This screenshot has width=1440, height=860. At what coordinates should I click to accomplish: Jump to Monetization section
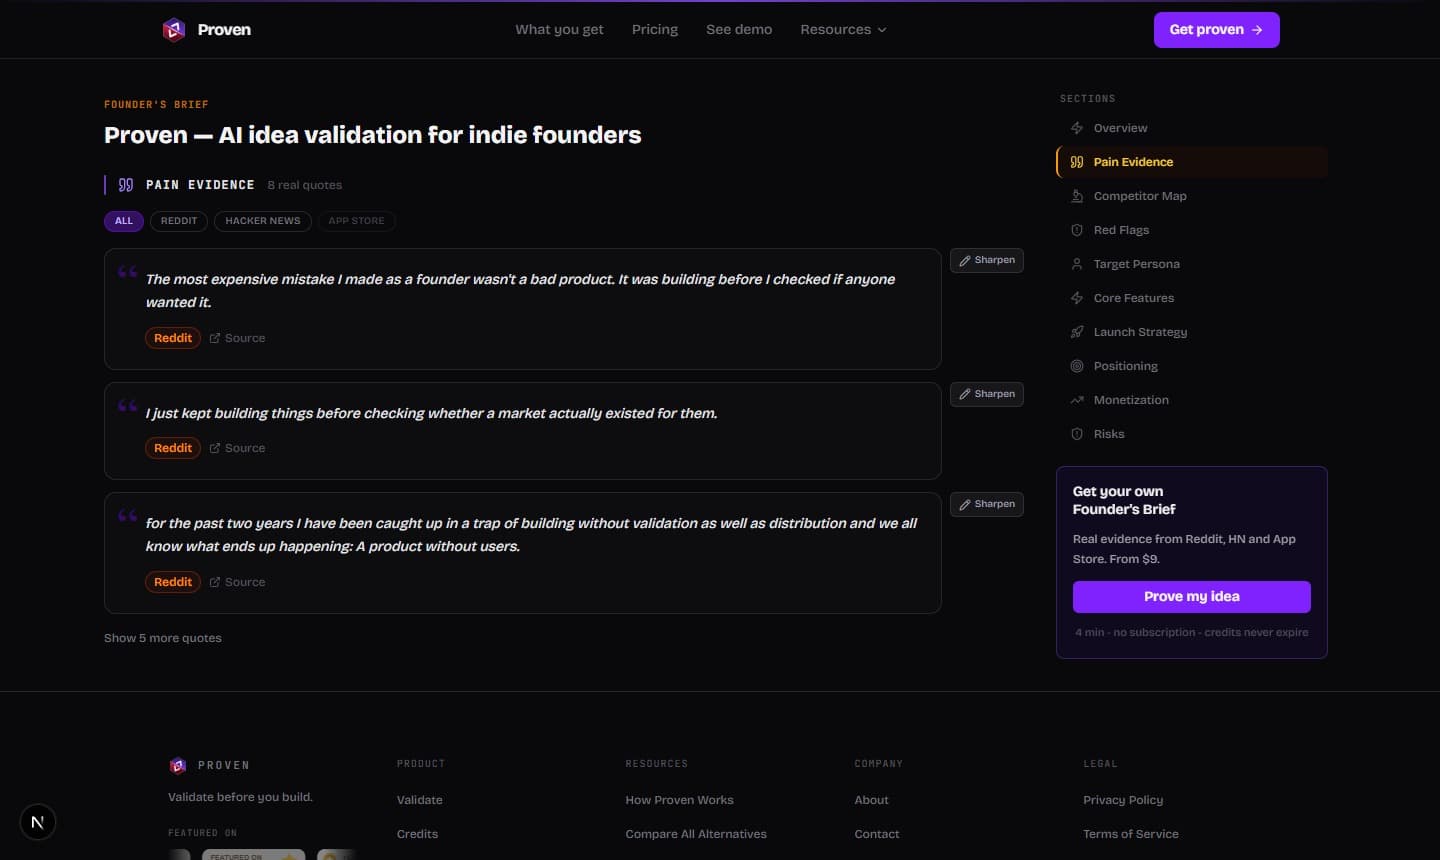(x=1192, y=400)
